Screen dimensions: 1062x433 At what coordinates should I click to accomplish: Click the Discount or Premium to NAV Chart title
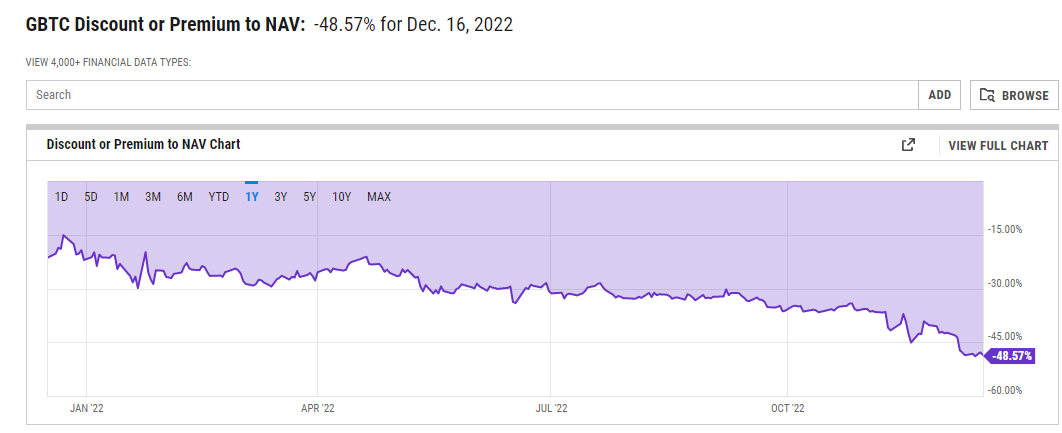pos(143,145)
